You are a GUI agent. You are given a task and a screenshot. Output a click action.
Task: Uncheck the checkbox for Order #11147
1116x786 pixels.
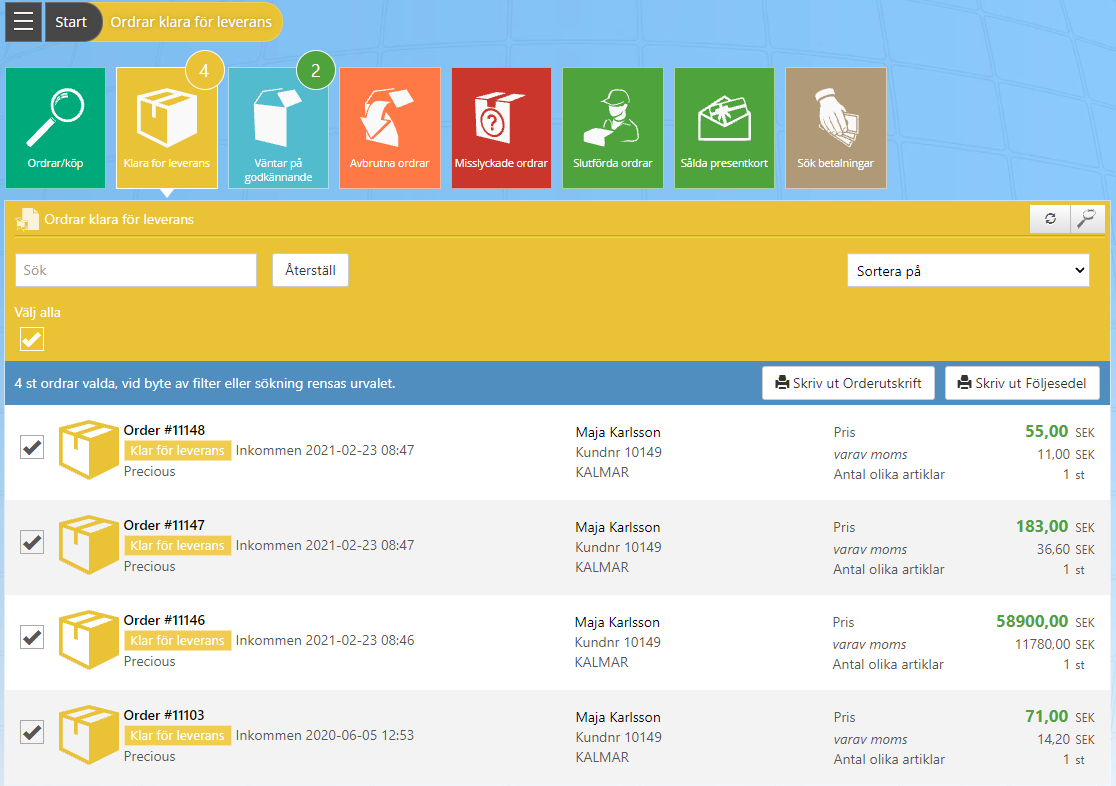coord(32,543)
